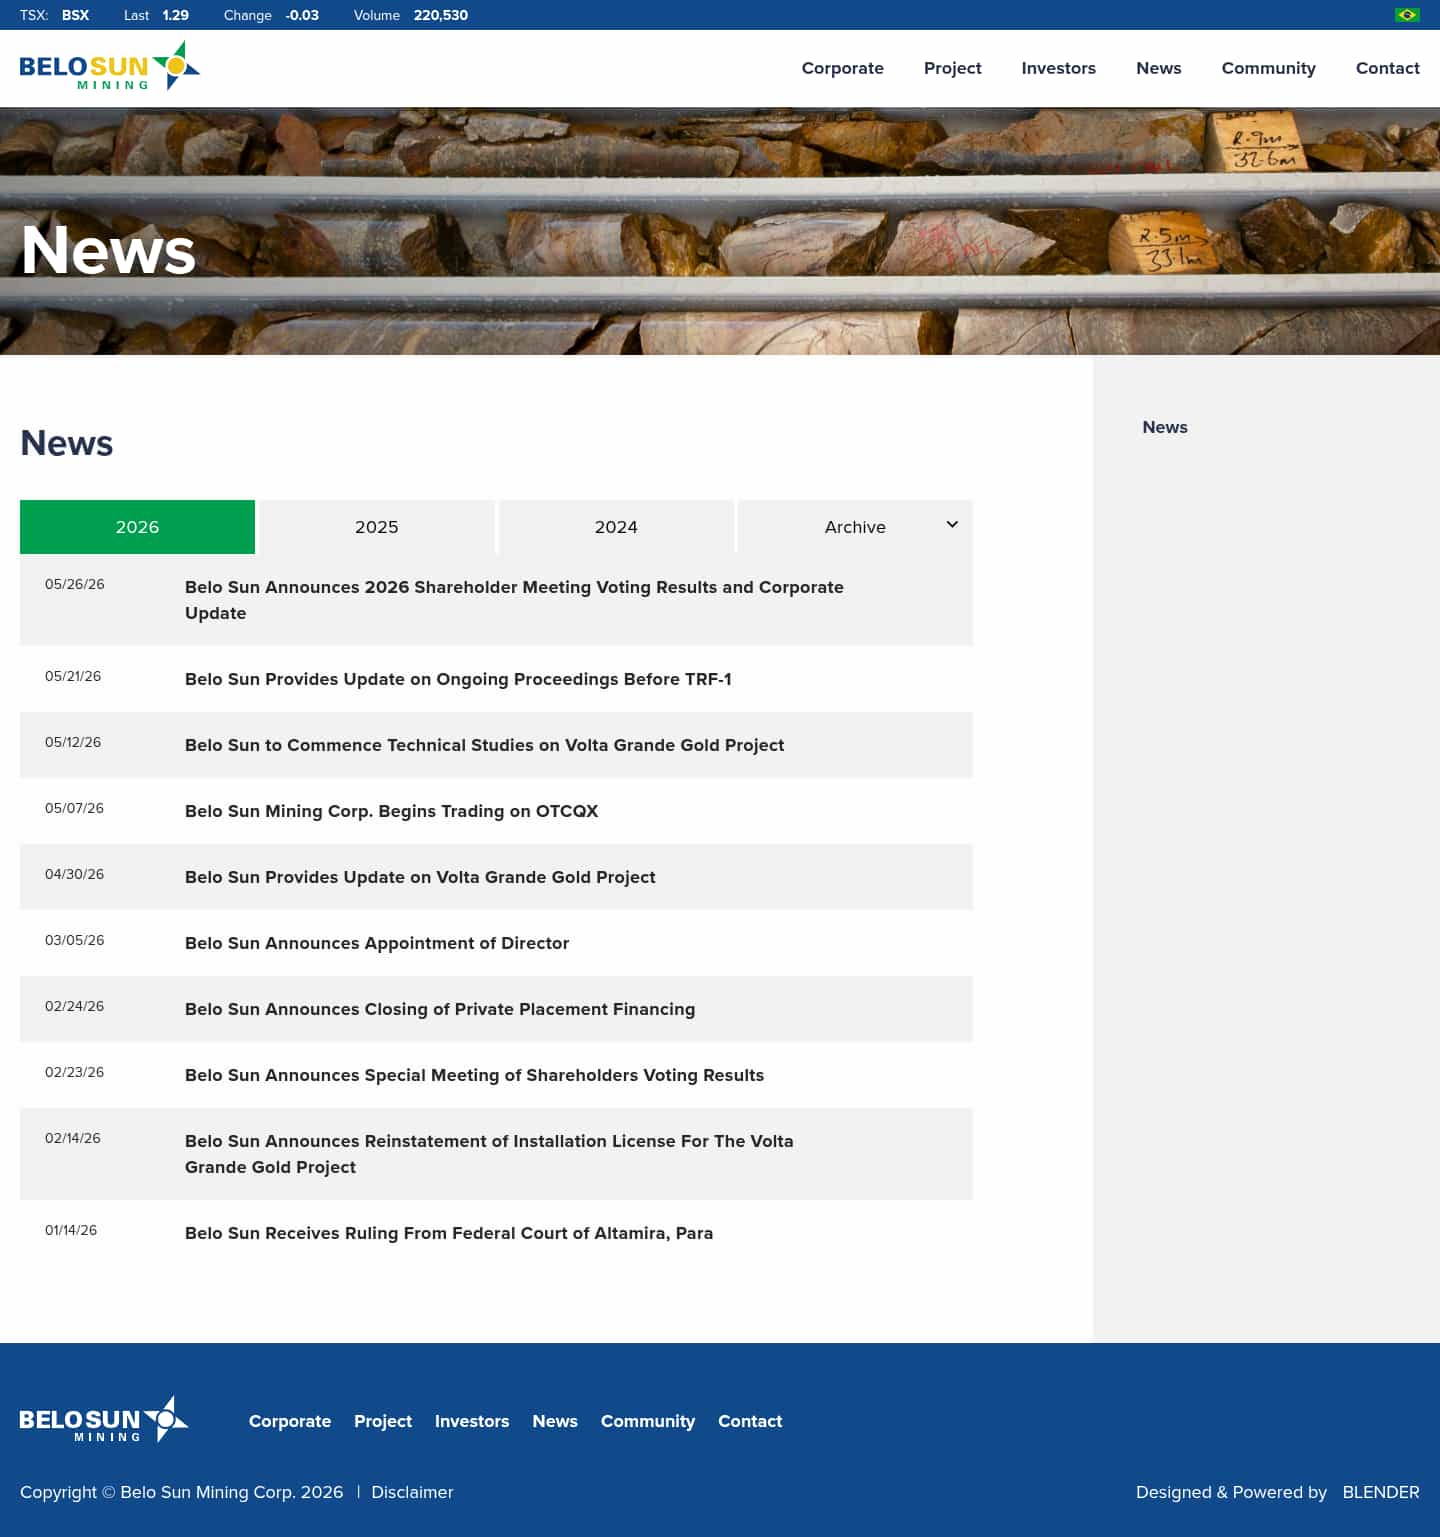1440x1537 pixels.
Task: Click the Belo Sun Mining header logo
Action: [110, 67]
